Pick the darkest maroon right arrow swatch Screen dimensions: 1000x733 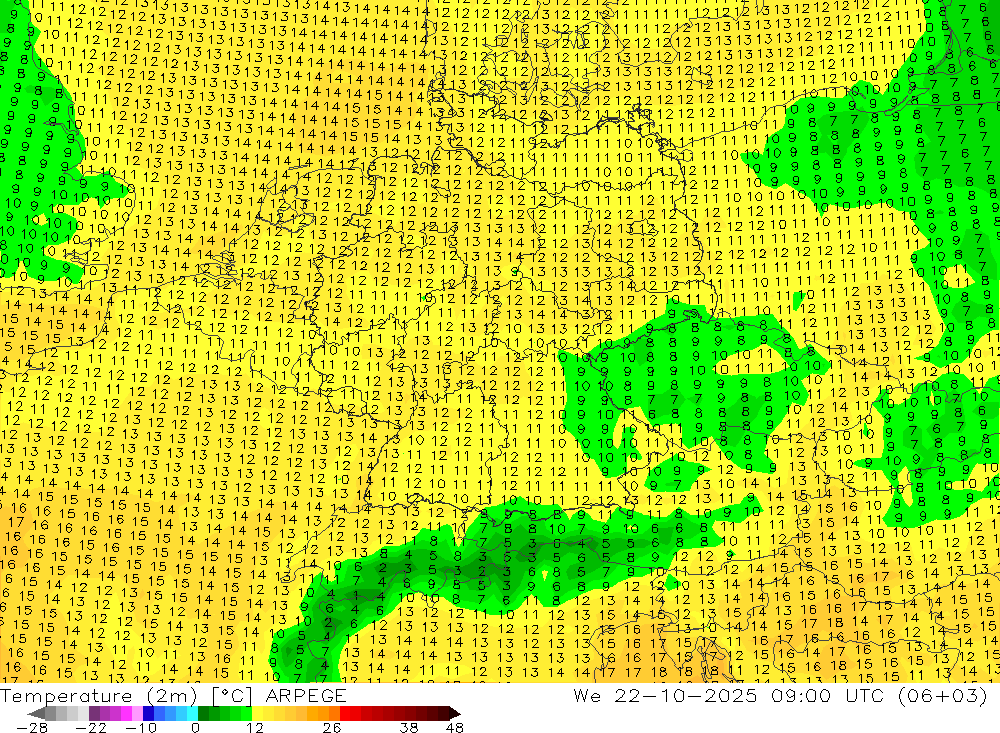pos(455,713)
